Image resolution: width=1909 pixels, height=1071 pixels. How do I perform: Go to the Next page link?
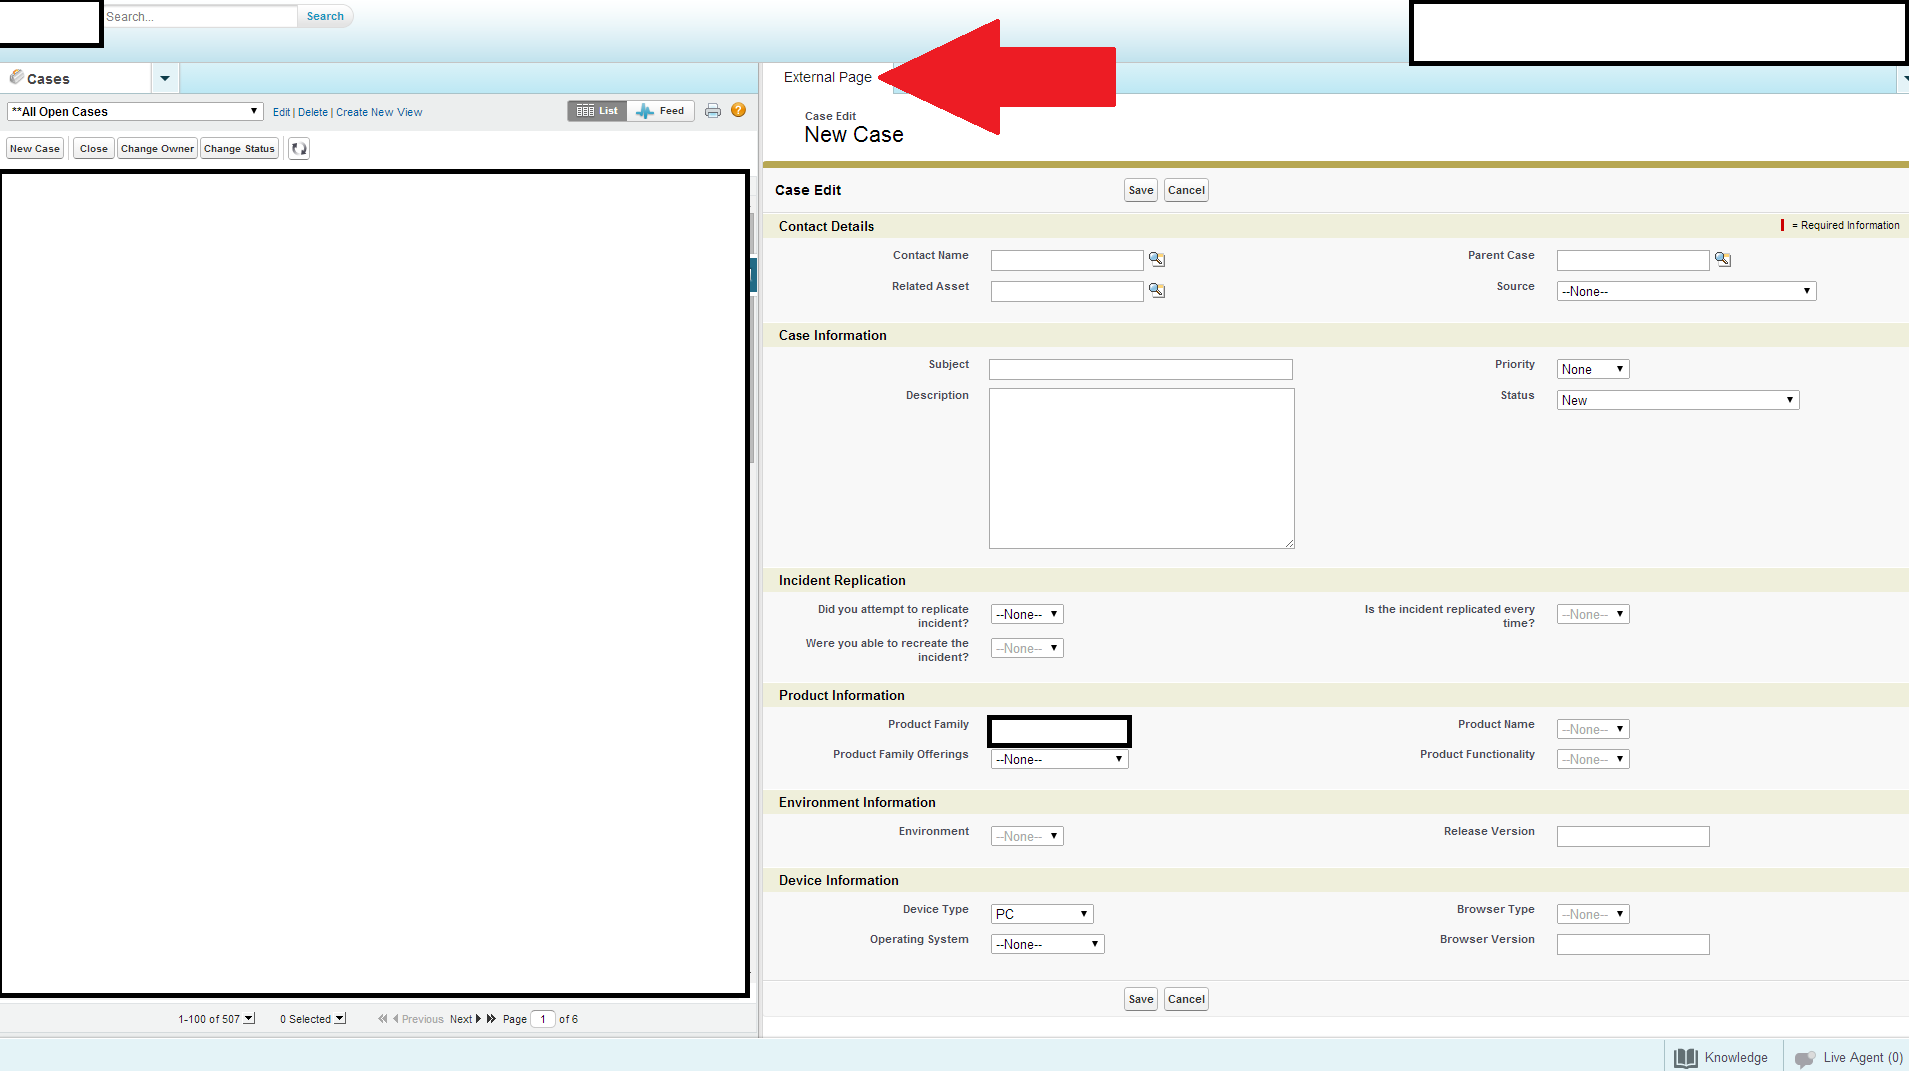click(x=461, y=1019)
